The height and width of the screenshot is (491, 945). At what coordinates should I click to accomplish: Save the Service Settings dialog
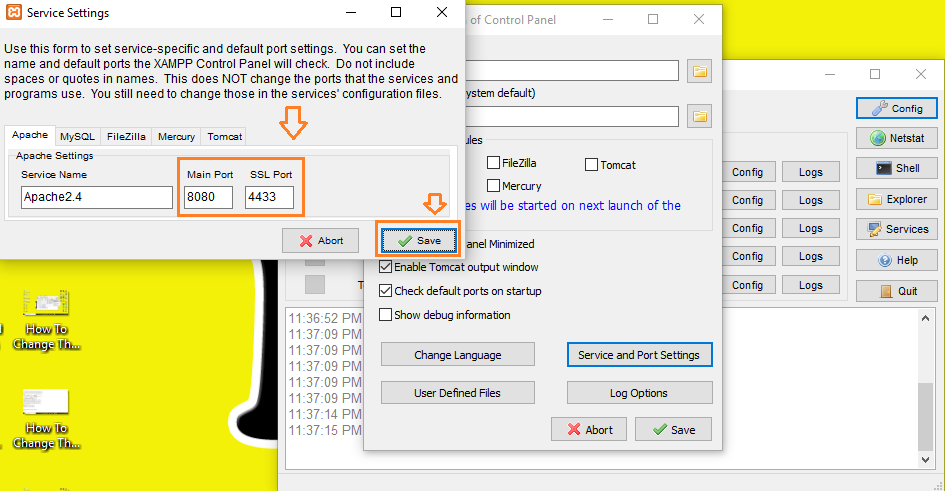pos(419,240)
